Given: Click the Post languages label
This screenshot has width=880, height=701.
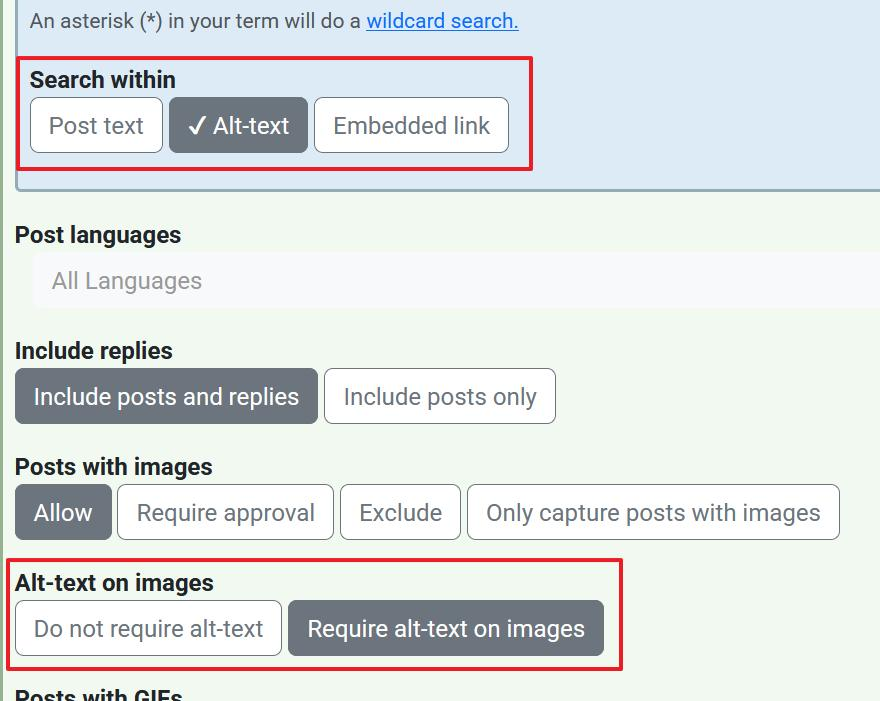Looking at the screenshot, I should pos(98,235).
